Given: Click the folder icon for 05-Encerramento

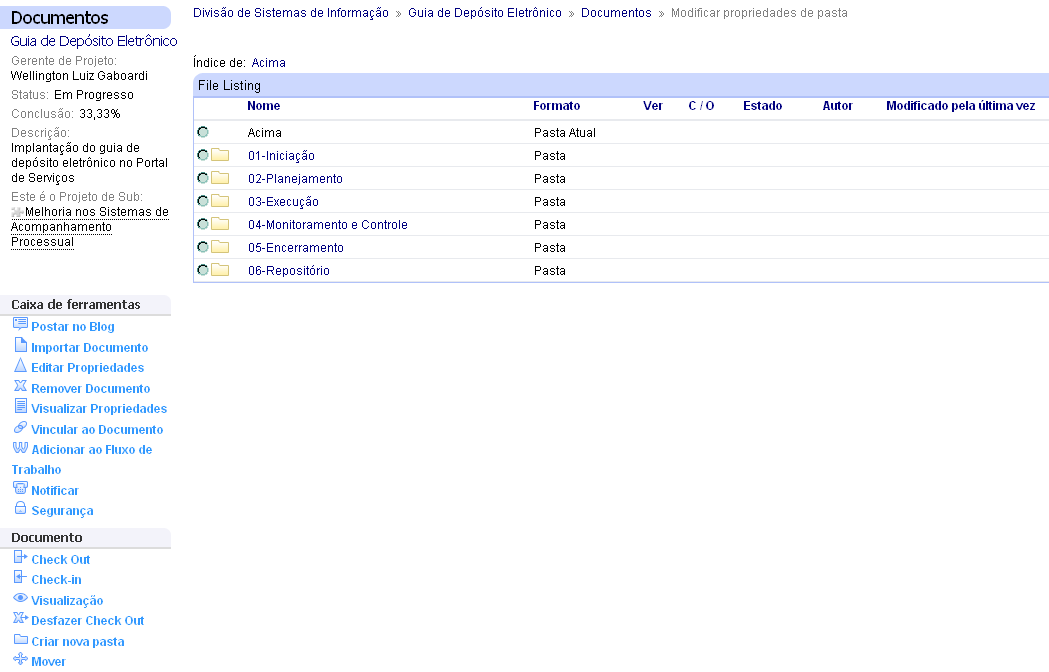Looking at the screenshot, I should pos(220,247).
